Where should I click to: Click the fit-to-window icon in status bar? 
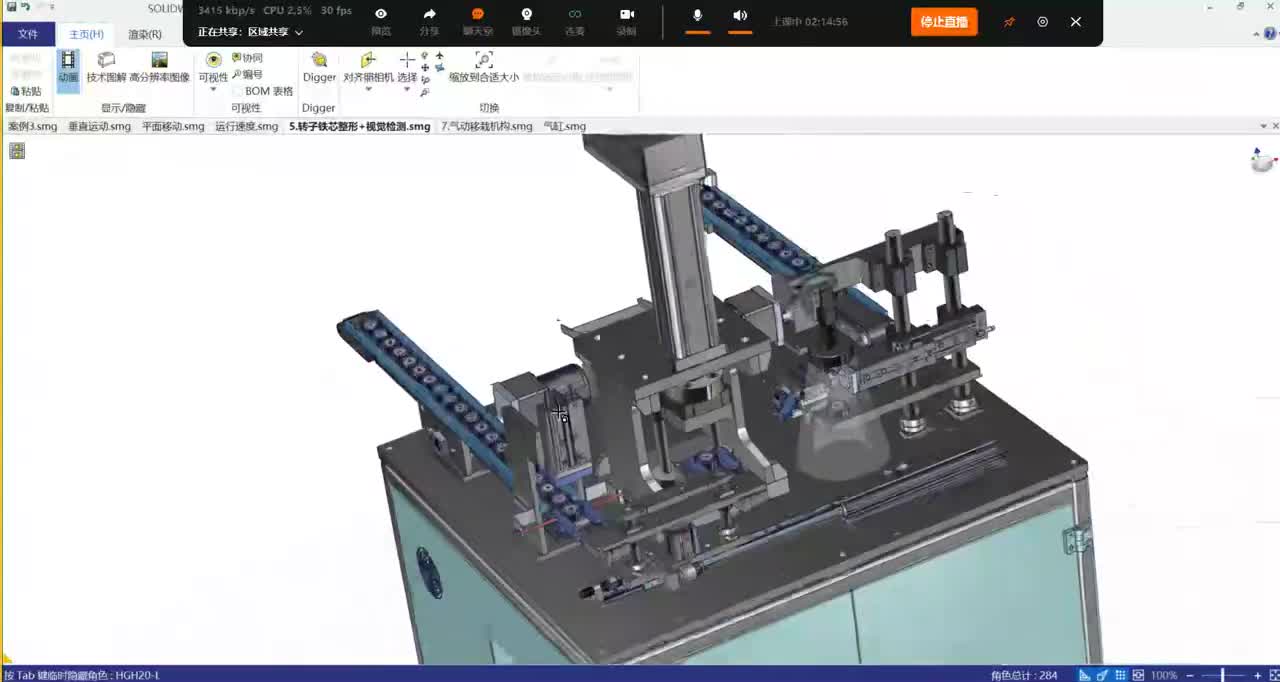pos(1136,675)
